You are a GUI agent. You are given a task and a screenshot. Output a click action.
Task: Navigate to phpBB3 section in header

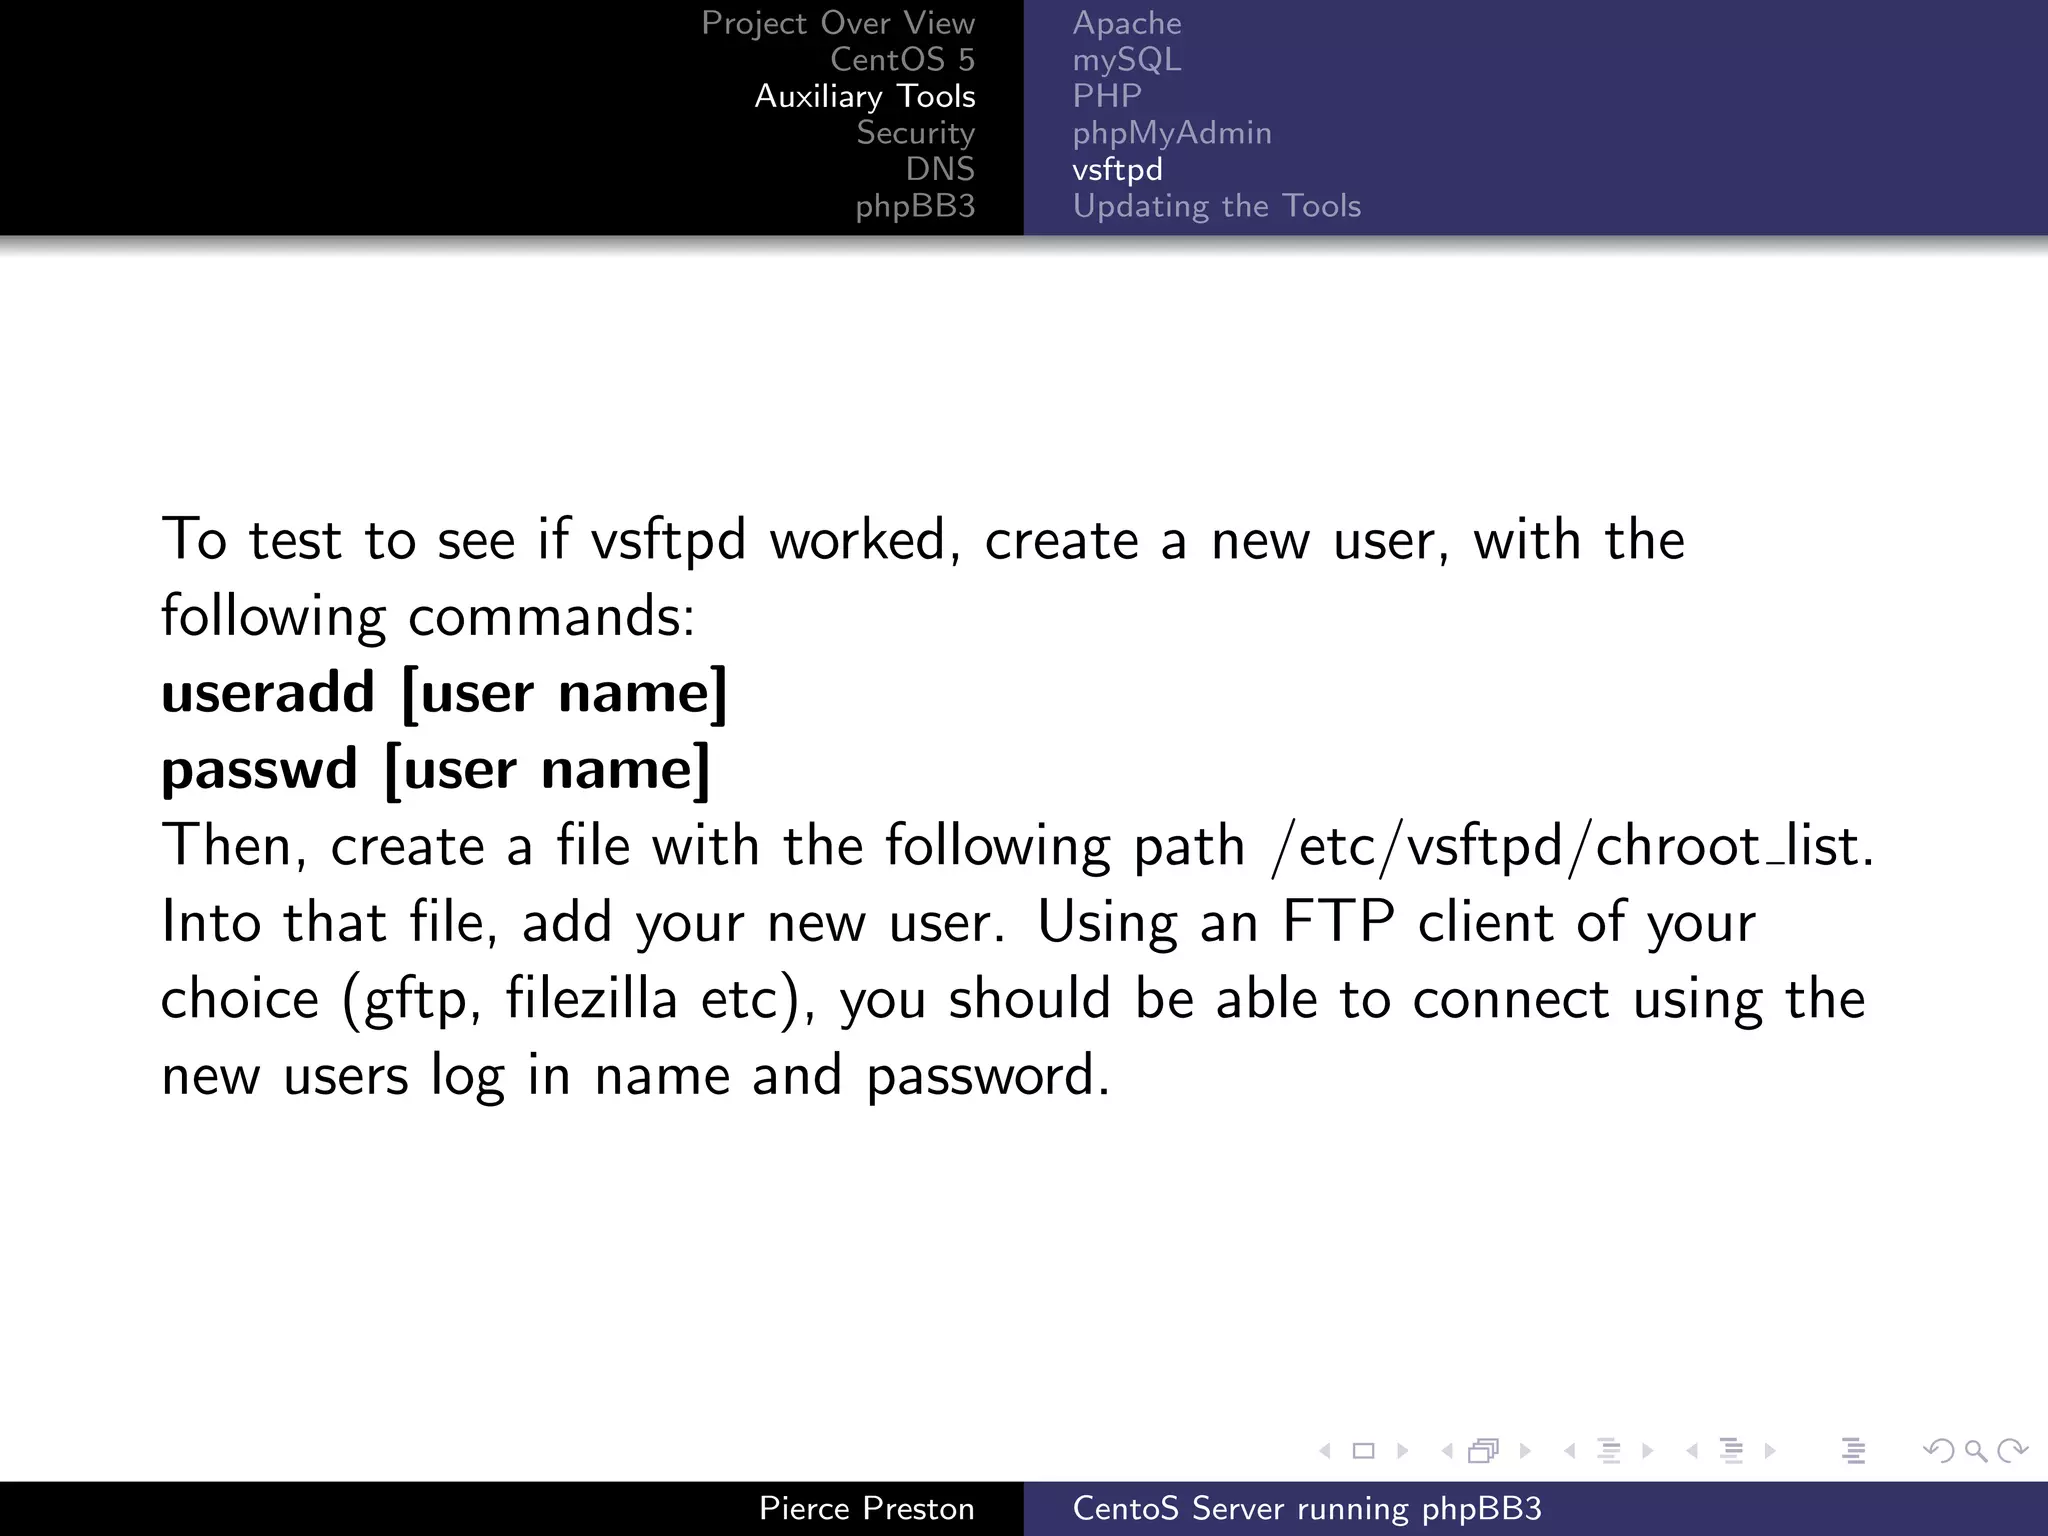[915, 205]
